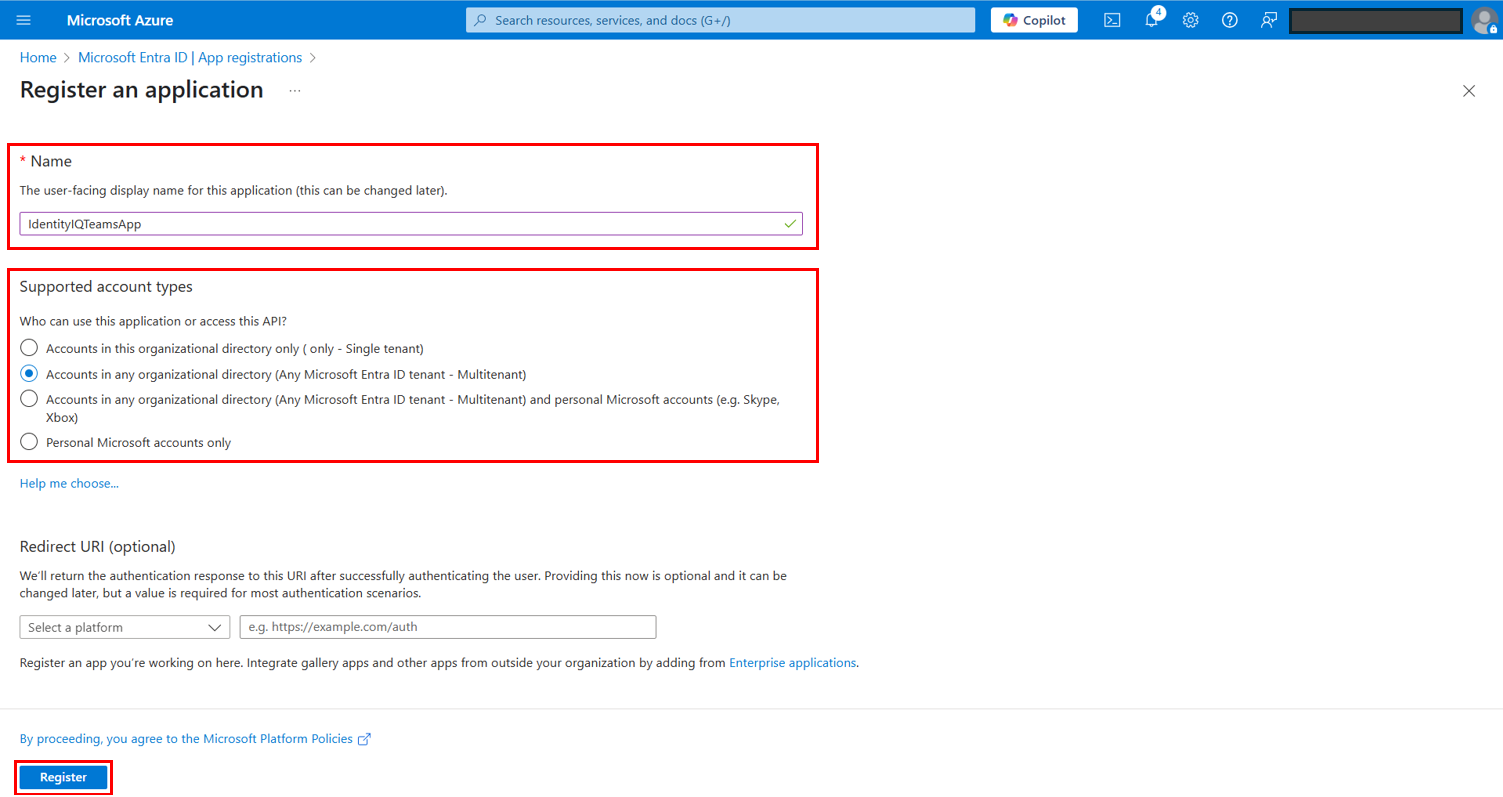Image resolution: width=1503 pixels, height=797 pixels.
Task: Click the Redirect URI text field
Action: 447,627
